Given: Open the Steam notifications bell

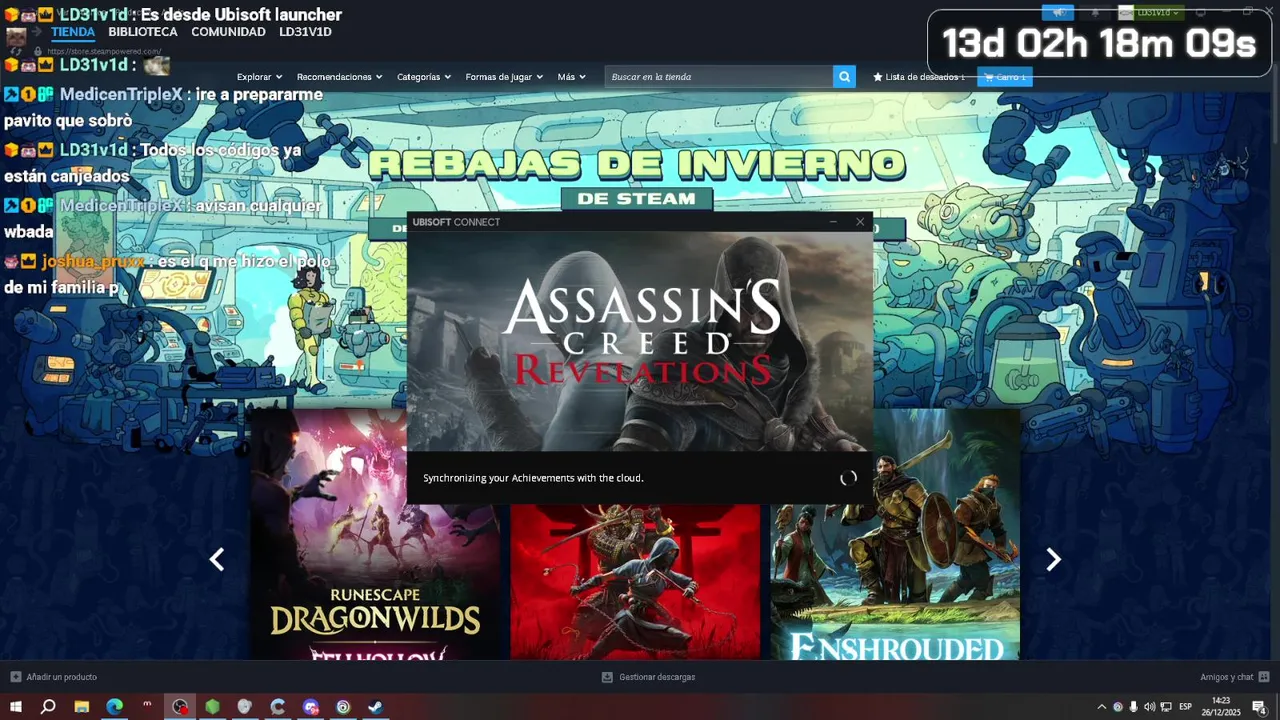Looking at the screenshot, I should (x=1095, y=12).
